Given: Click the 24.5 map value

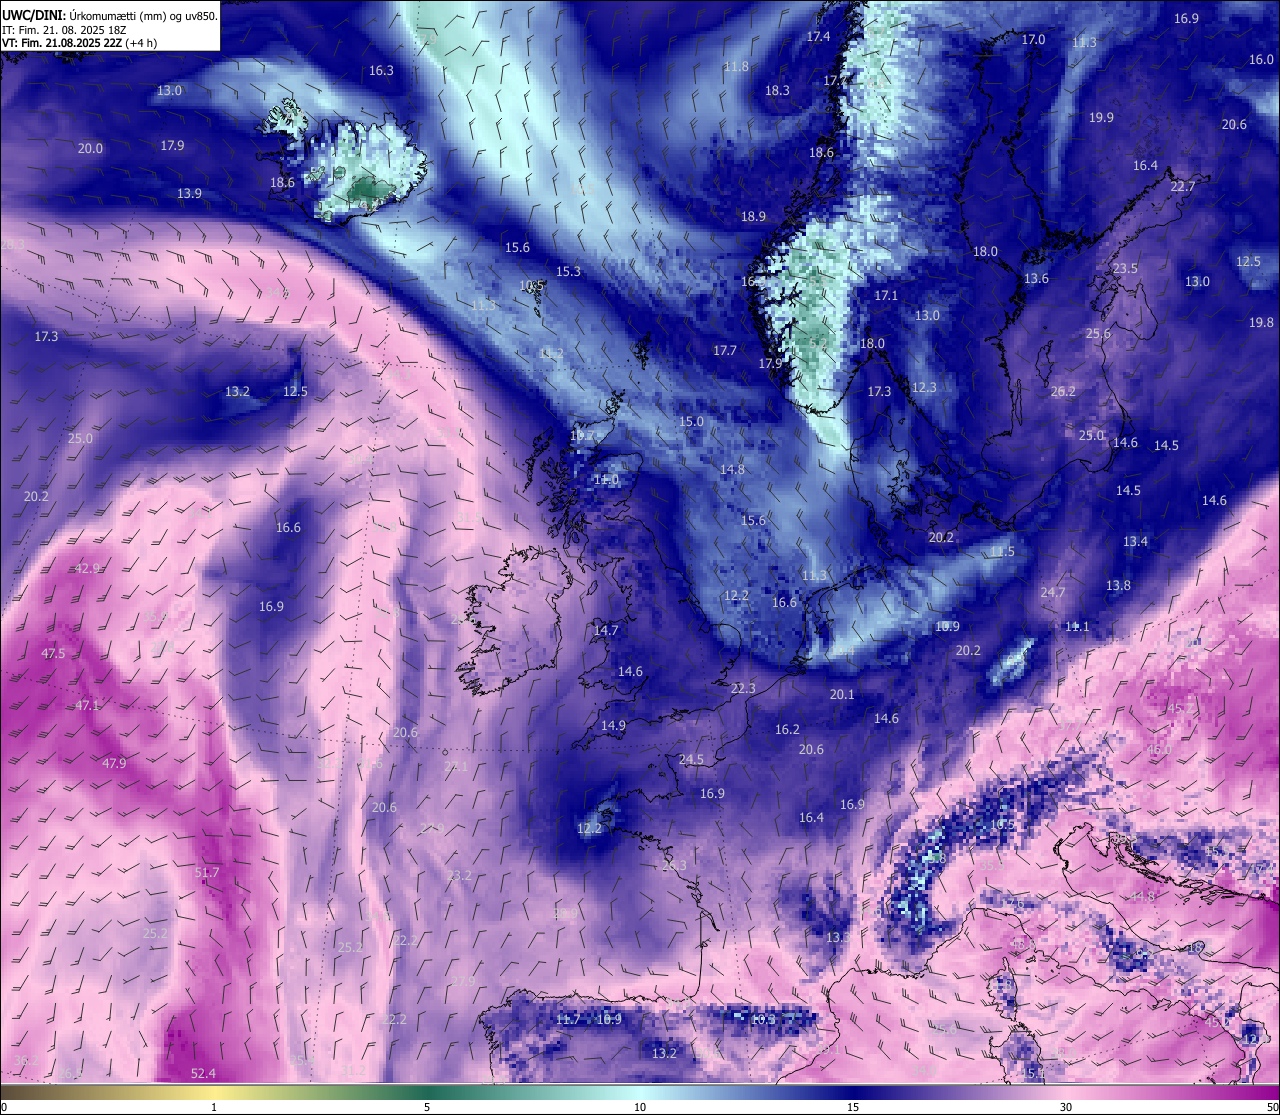Looking at the screenshot, I should click(691, 760).
